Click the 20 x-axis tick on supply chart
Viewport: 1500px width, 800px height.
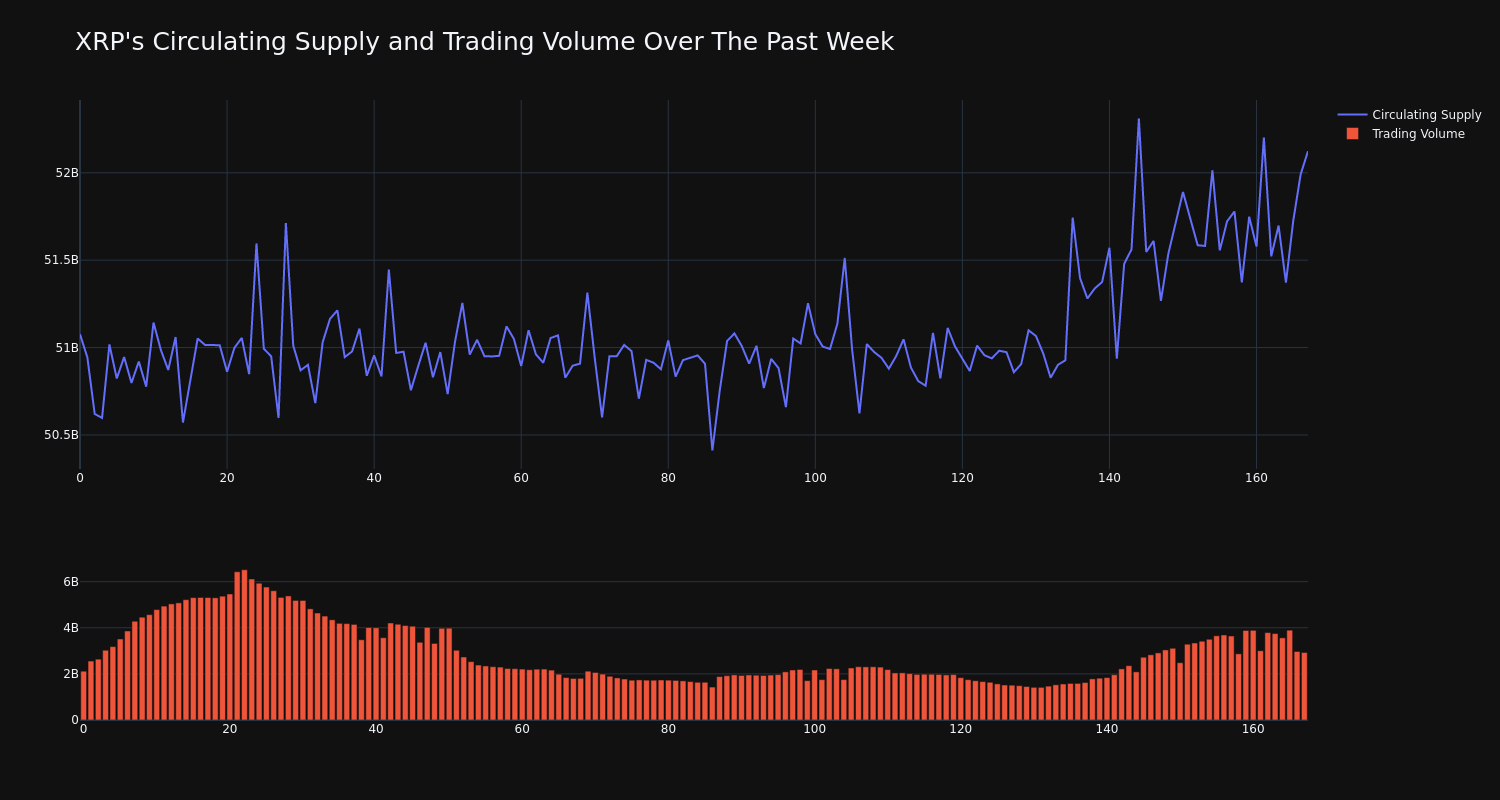point(227,478)
